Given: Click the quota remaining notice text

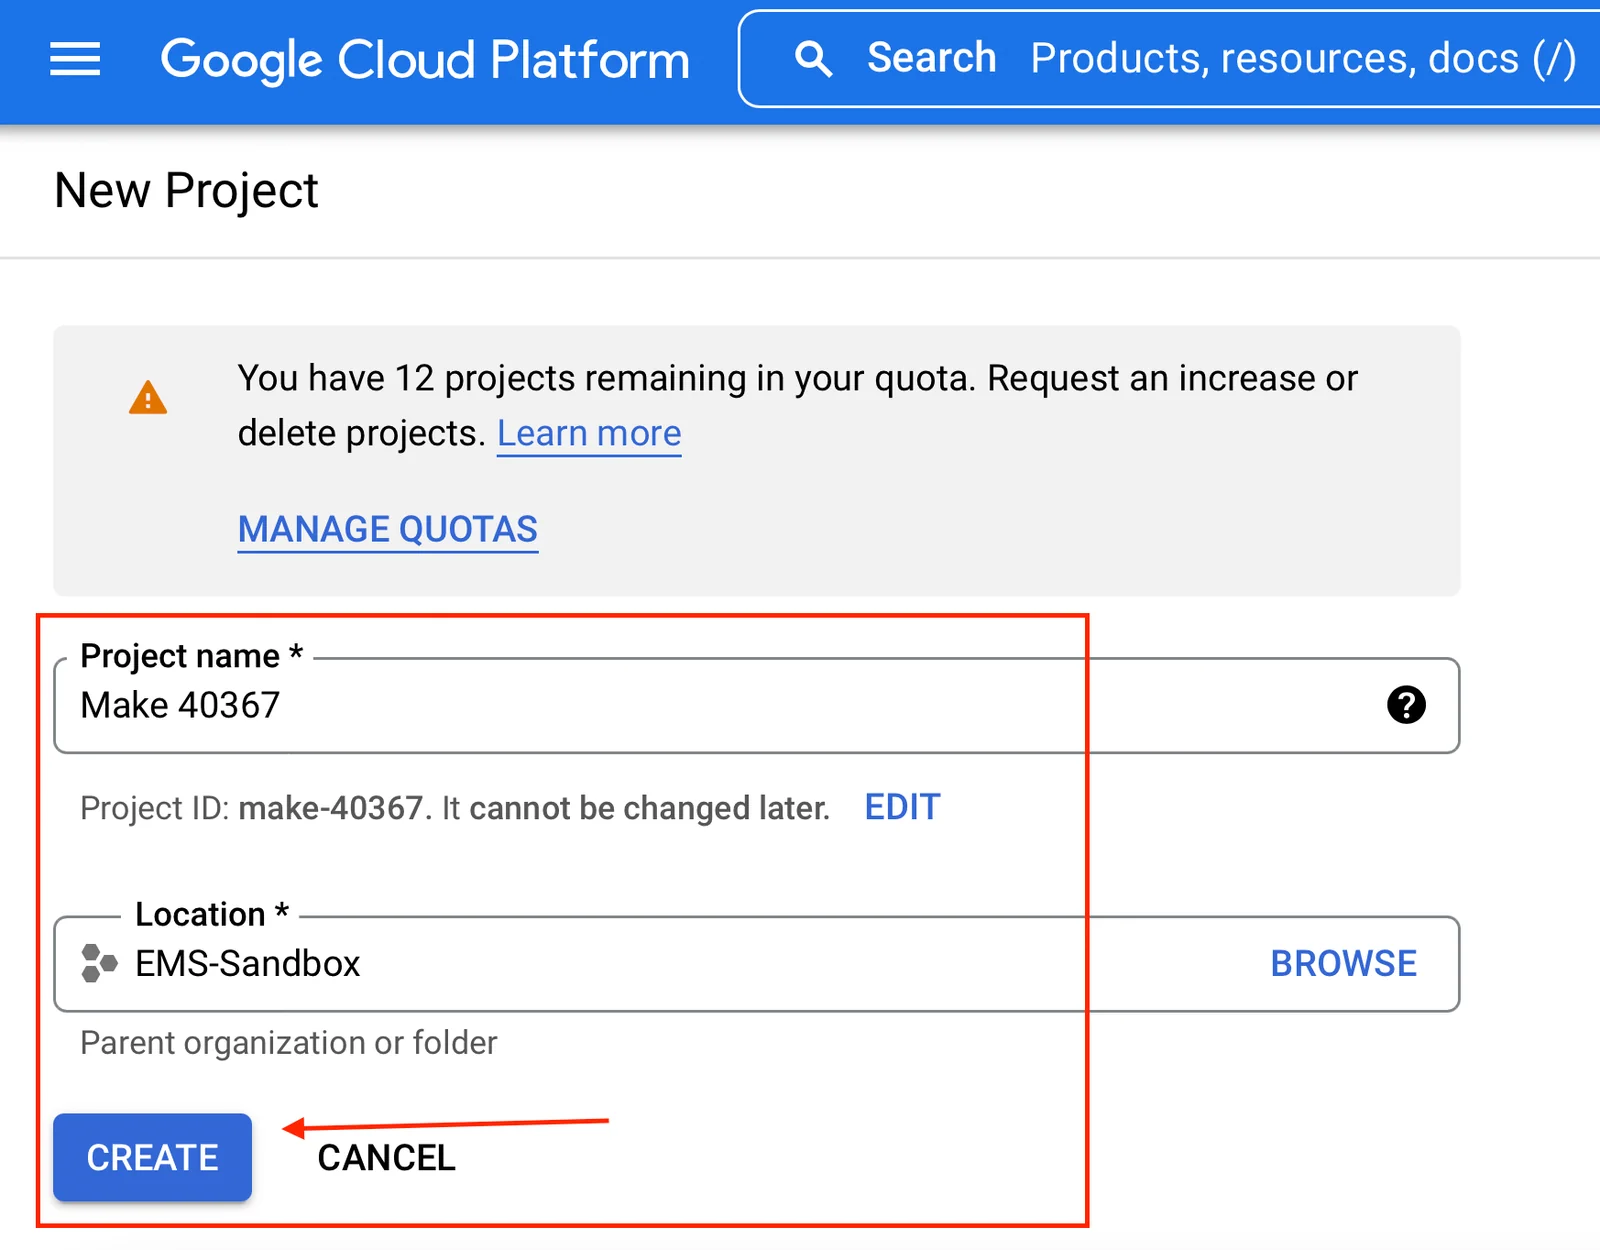Looking at the screenshot, I should (x=797, y=405).
